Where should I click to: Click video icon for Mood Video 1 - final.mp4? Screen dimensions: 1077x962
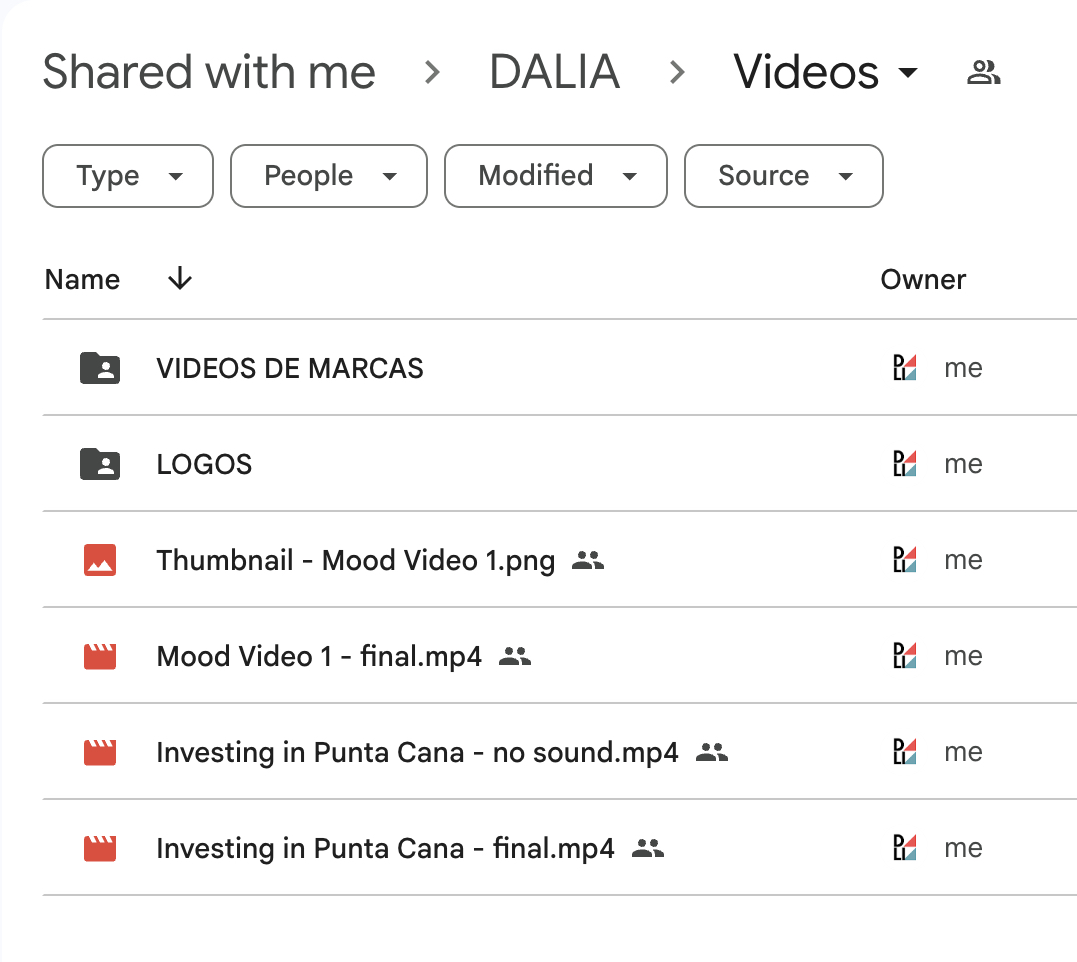click(100, 656)
